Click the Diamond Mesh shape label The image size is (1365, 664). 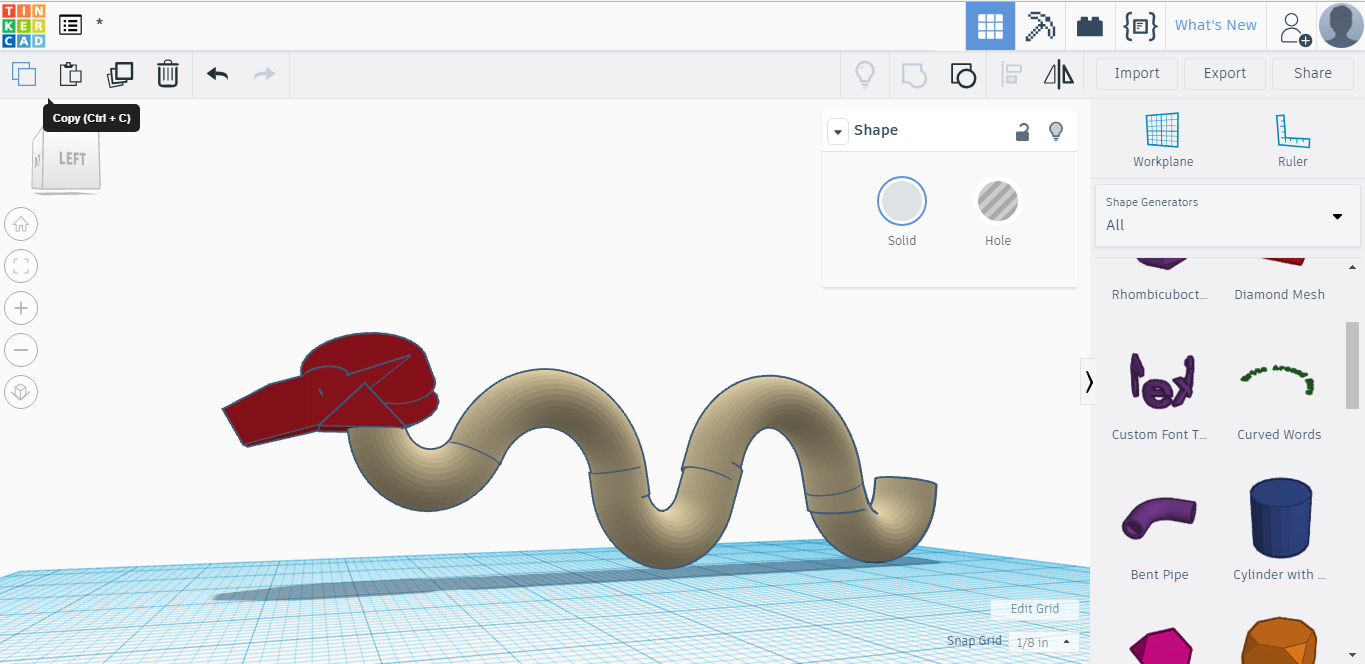point(1279,295)
